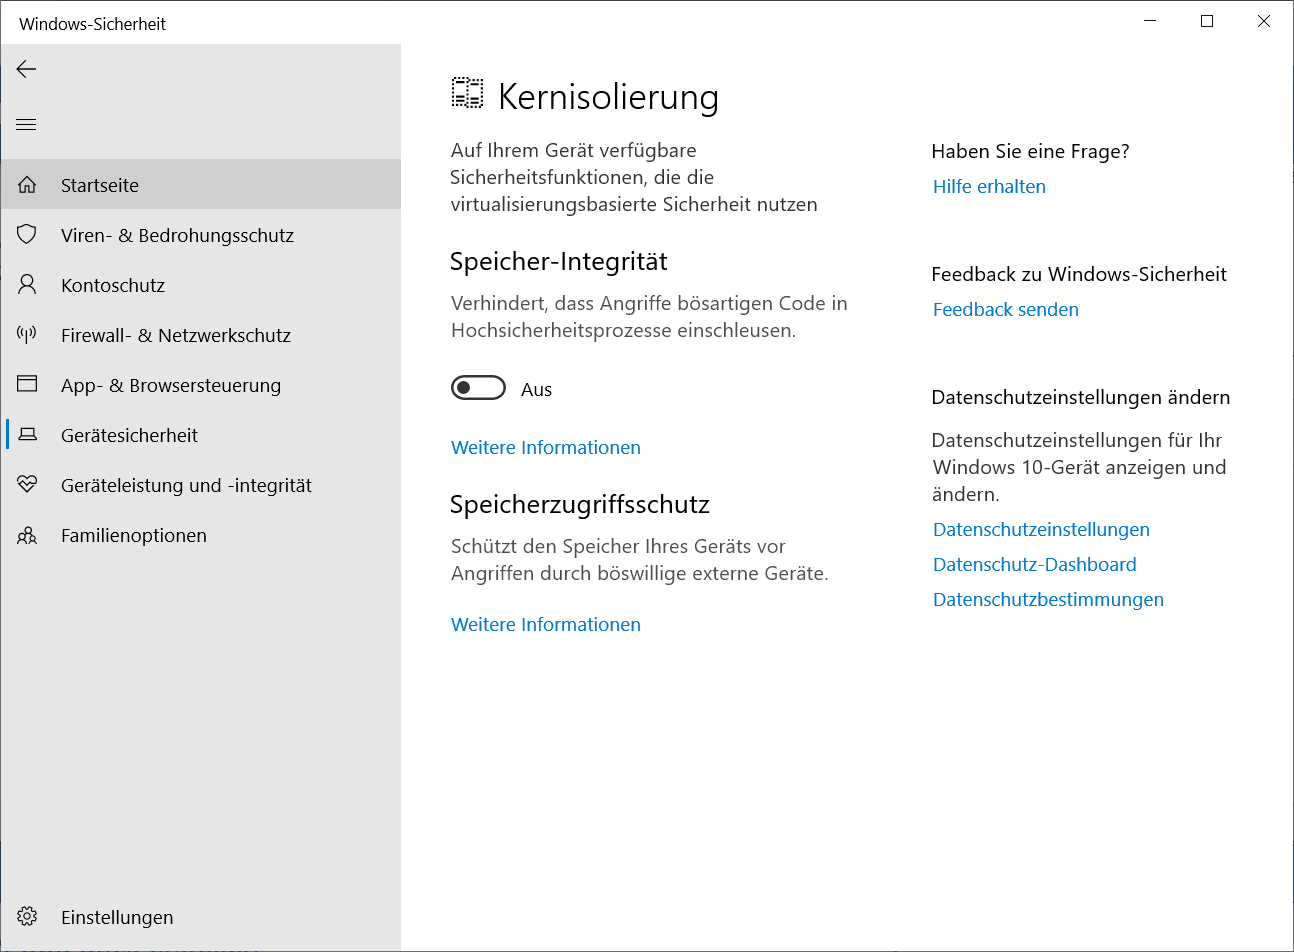Click the Geräteleistung heart icon
The height and width of the screenshot is (952, 1294).
pos(27,485)
